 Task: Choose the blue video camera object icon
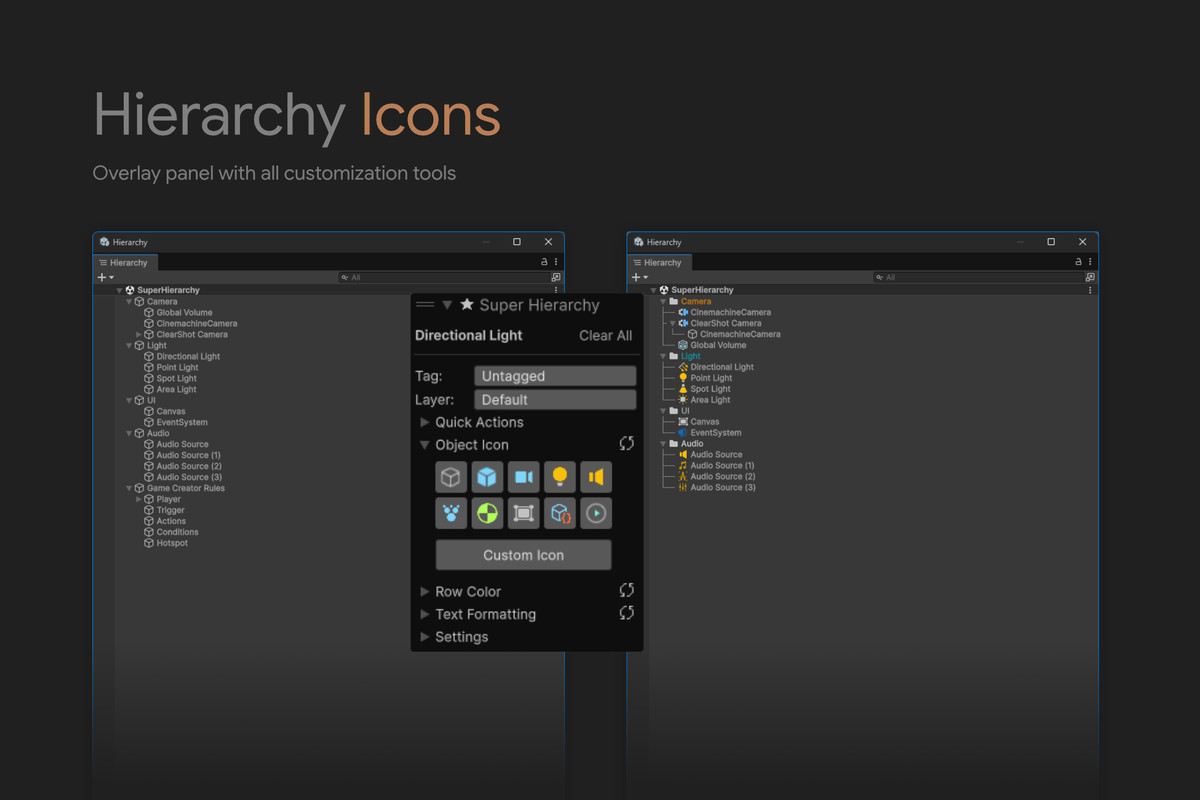[523, 477]
